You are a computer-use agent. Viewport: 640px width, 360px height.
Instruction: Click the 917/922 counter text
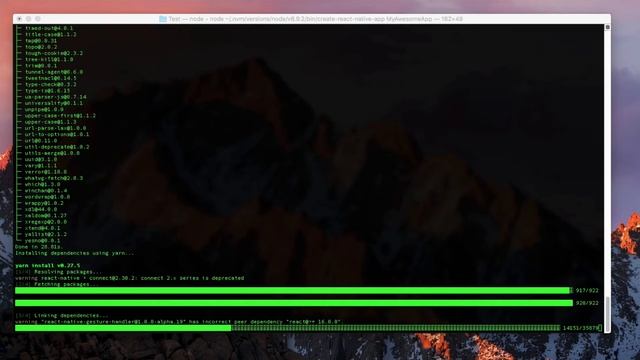[x=587, y=291]
